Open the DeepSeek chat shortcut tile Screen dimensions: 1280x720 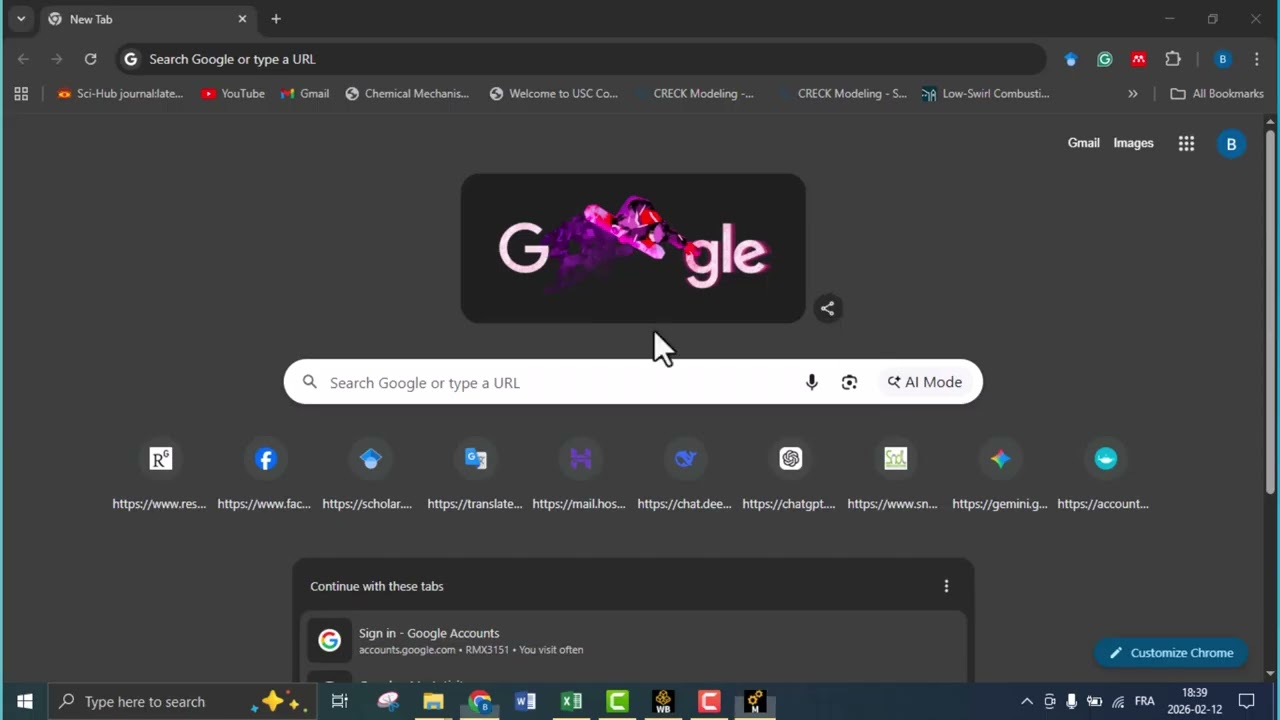pos(685,475)
